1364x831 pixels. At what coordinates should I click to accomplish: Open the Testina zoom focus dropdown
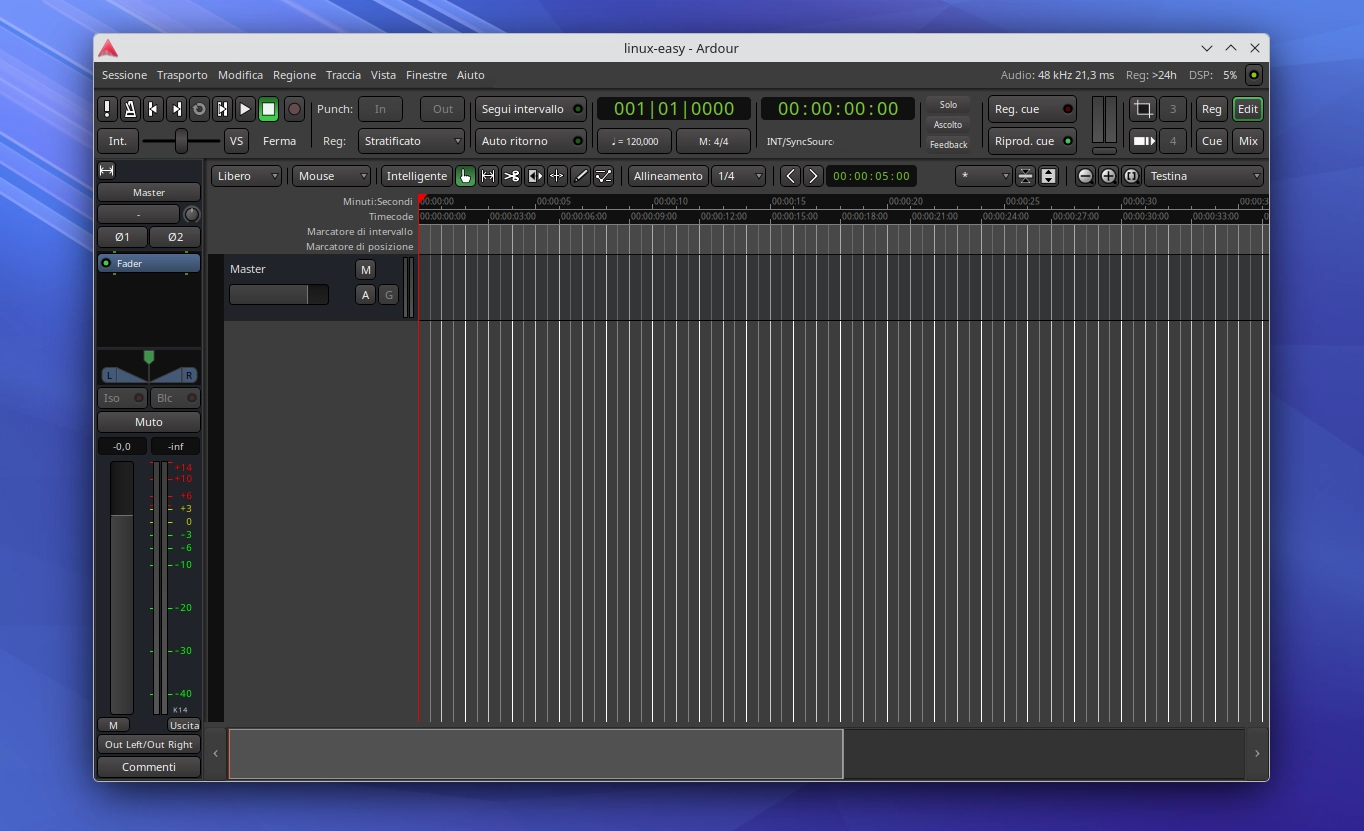(x=1204, y=176)
